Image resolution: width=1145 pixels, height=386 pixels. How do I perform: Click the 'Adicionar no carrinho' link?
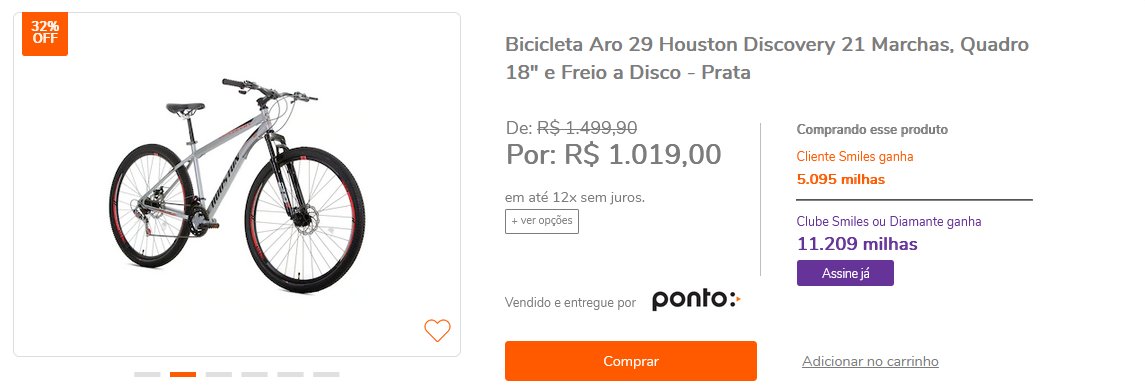870,361
